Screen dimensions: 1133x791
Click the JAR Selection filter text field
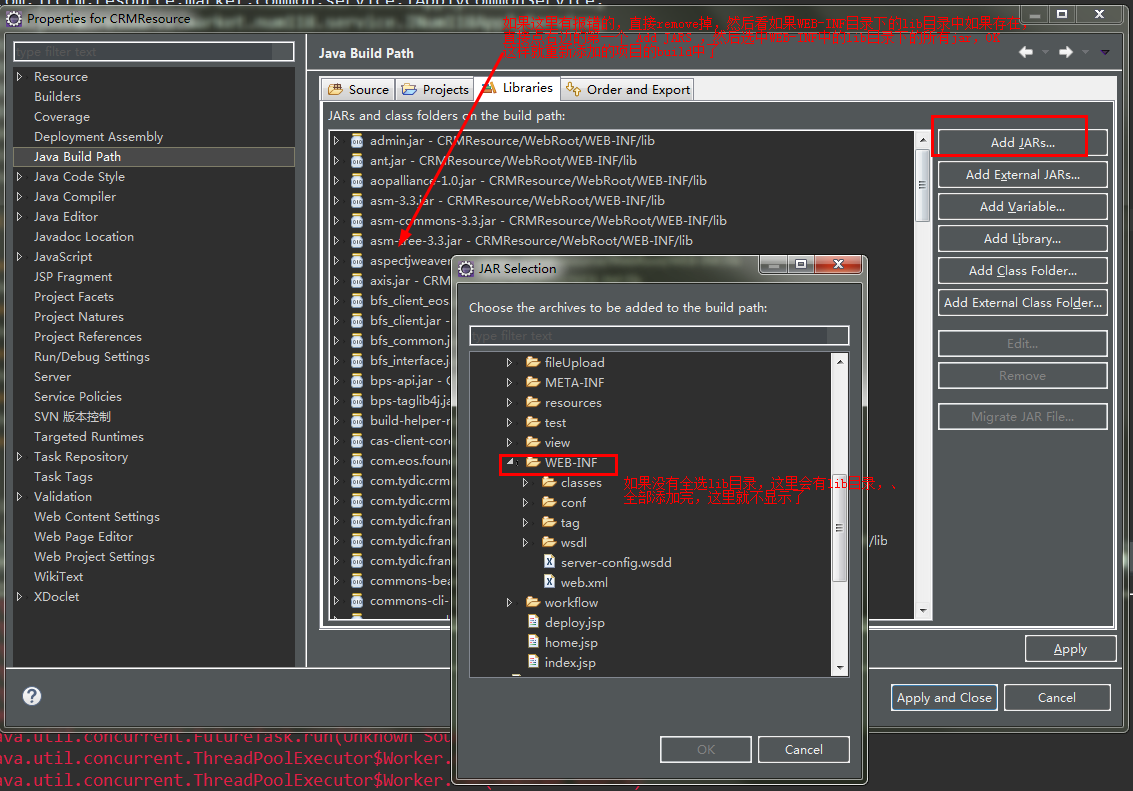pos(659,335)
